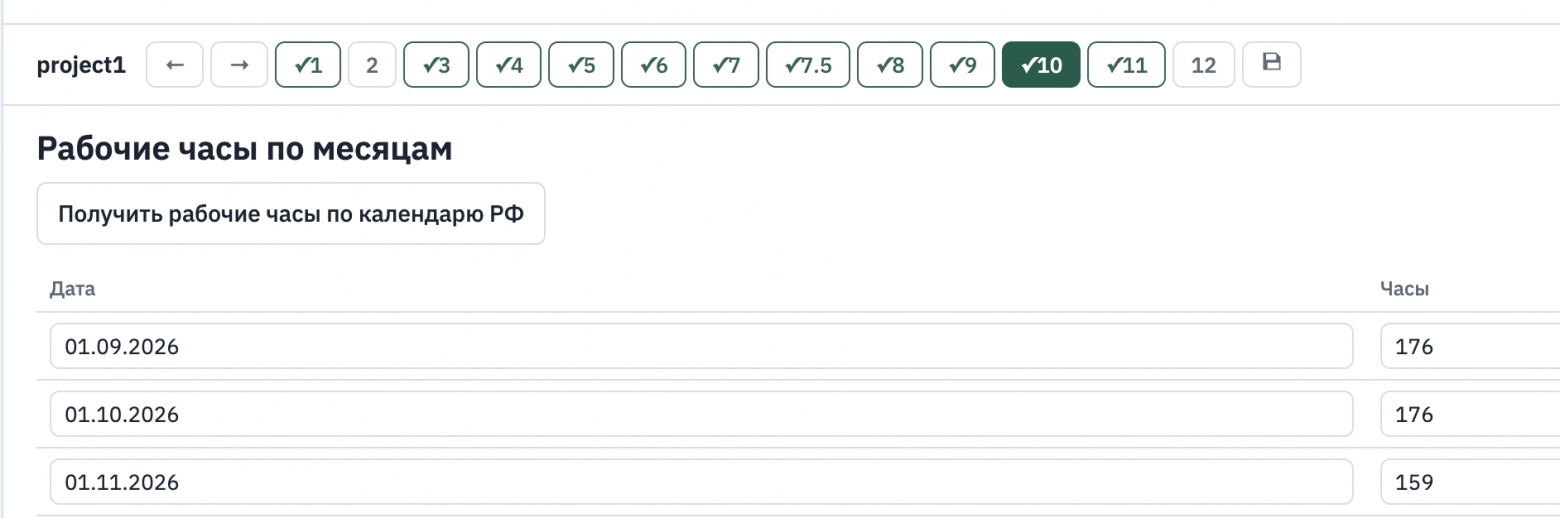This screenshot has height=518, width=1560.
Task: Switch to step 4
Action: coord(509,65)
